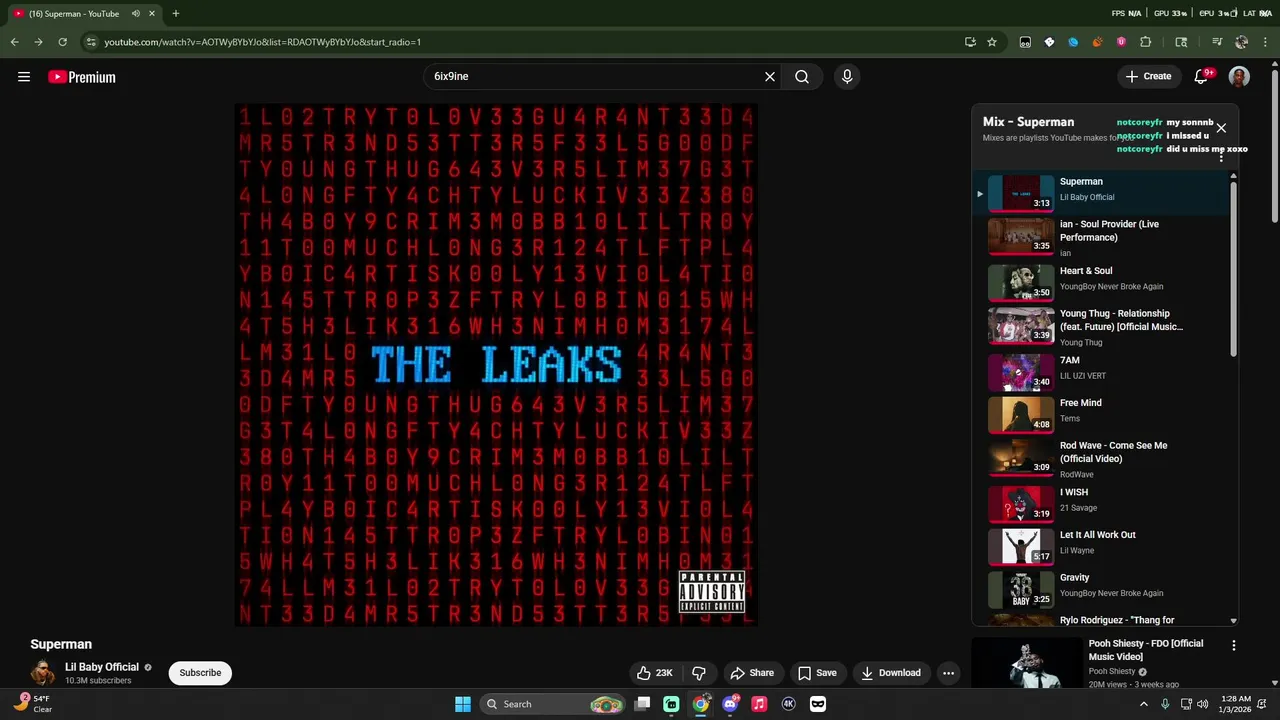This screenshot has width=1280, height=720.
Task: Open Lil Baby Official channel name
Action: tap(102, 667)
